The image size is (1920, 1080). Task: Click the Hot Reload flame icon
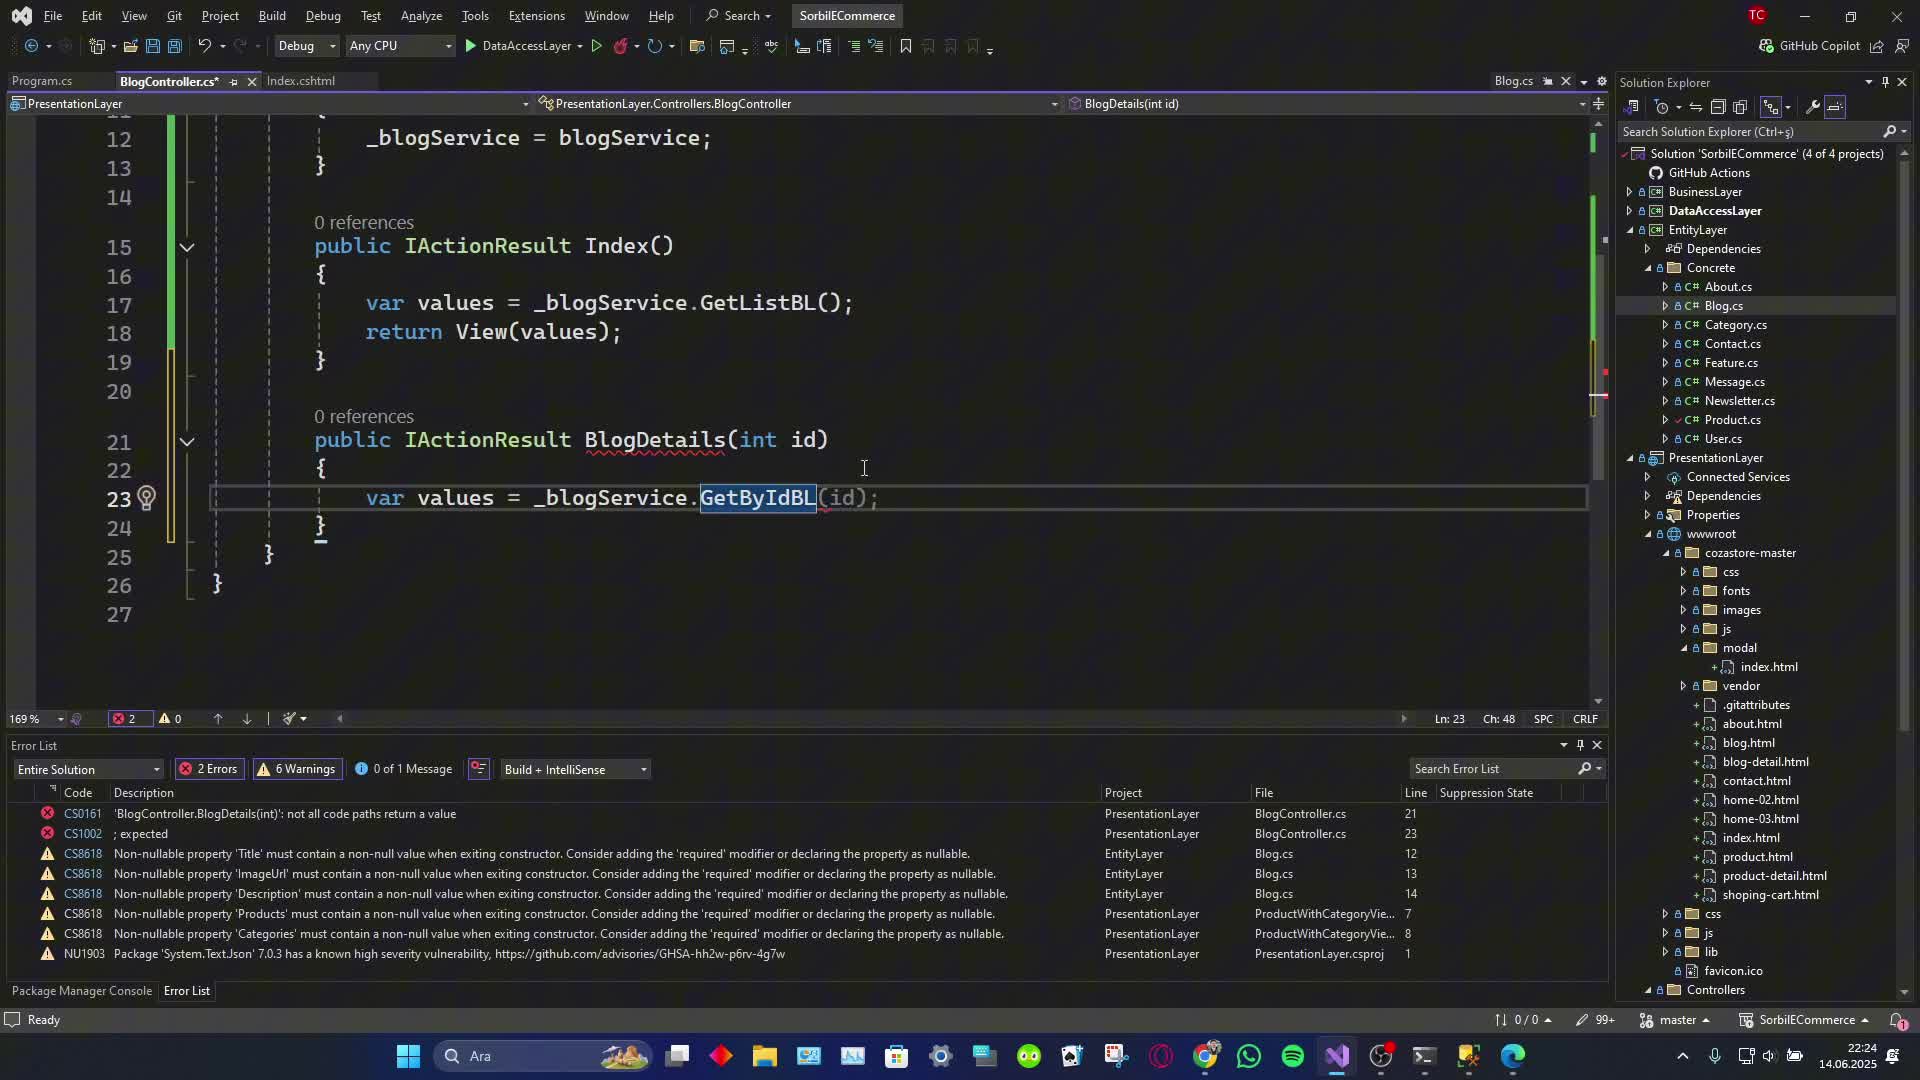coord(620,46)
